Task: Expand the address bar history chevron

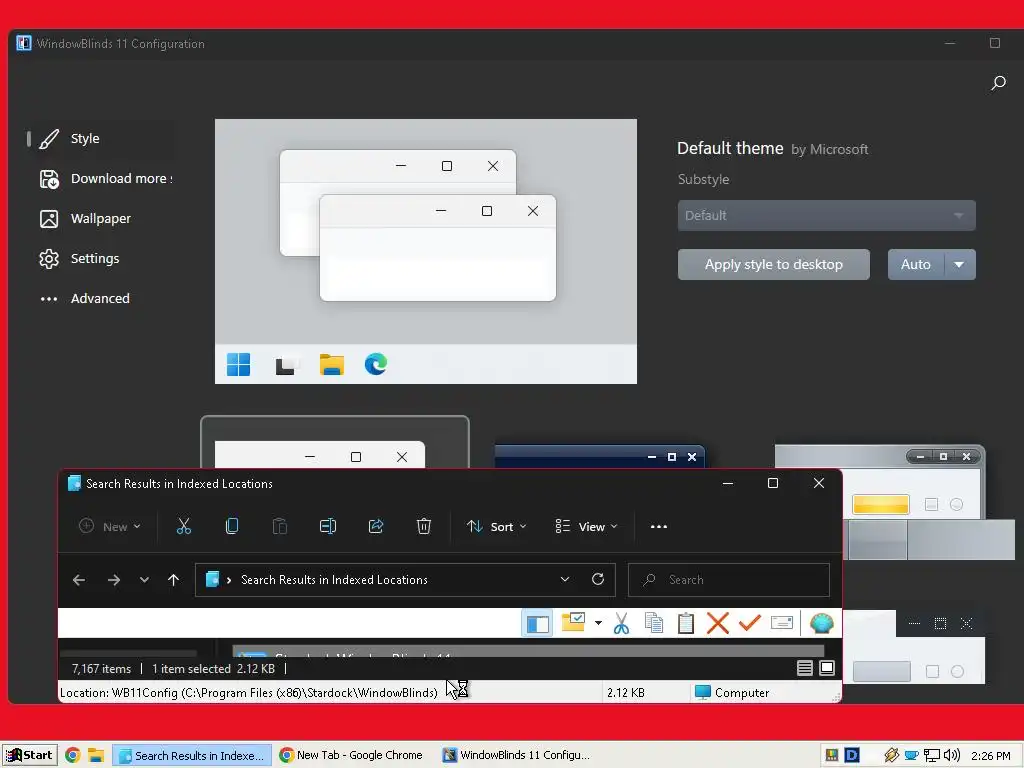Action: [565, 579]
